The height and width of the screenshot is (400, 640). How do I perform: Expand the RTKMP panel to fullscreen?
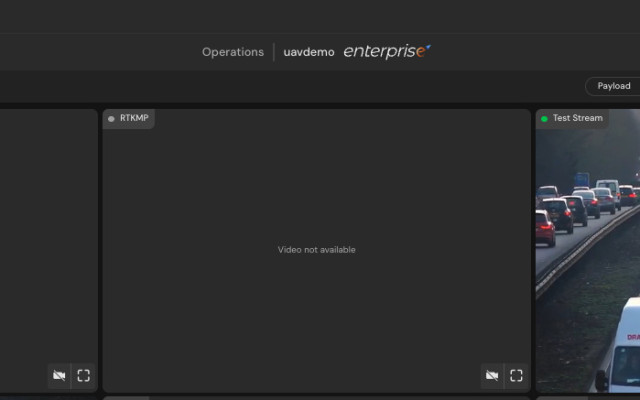point(516,376)
